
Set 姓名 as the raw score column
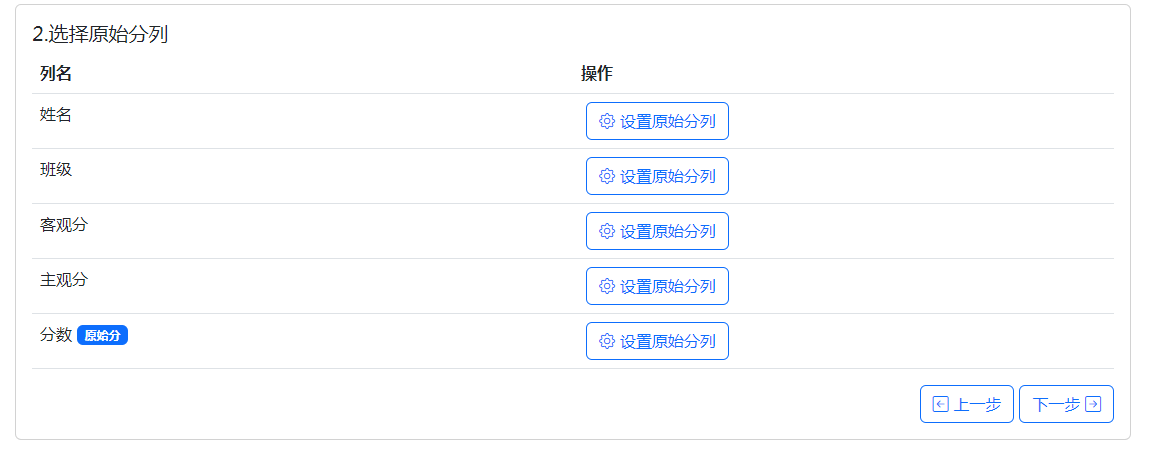coord(657,121)
